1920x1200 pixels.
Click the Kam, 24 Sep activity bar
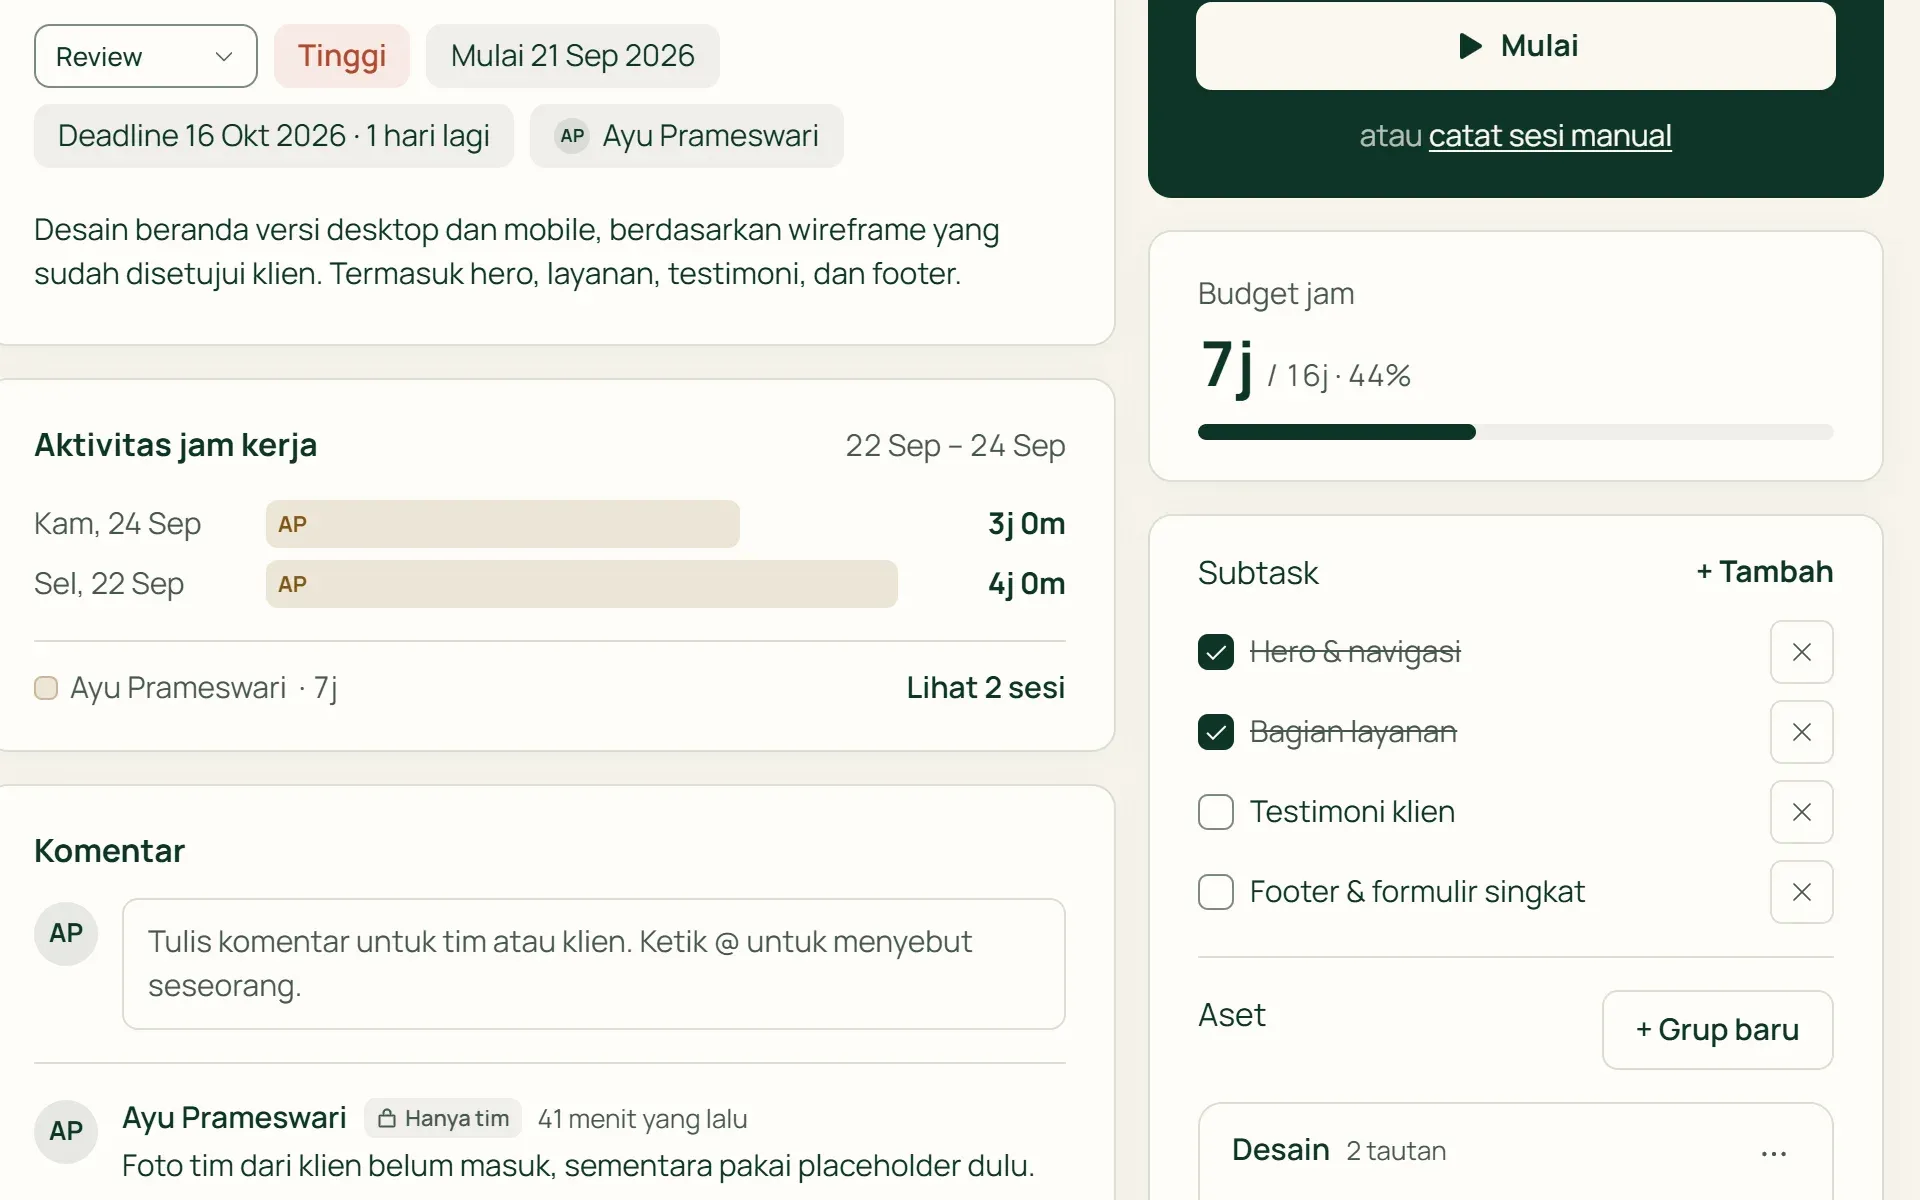[503, 524]
